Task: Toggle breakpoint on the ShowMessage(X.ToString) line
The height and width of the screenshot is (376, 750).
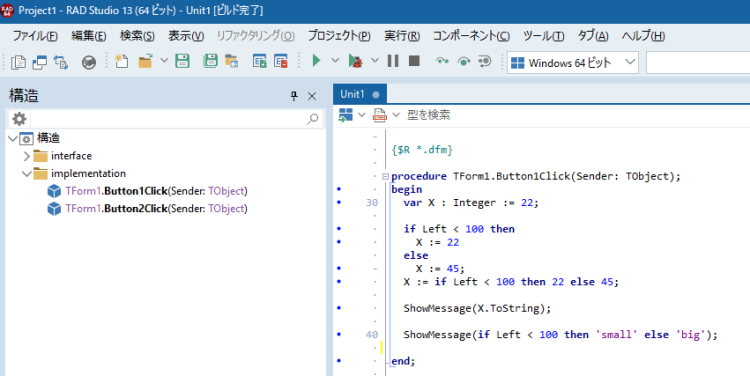Action: (x=339, y=308)
